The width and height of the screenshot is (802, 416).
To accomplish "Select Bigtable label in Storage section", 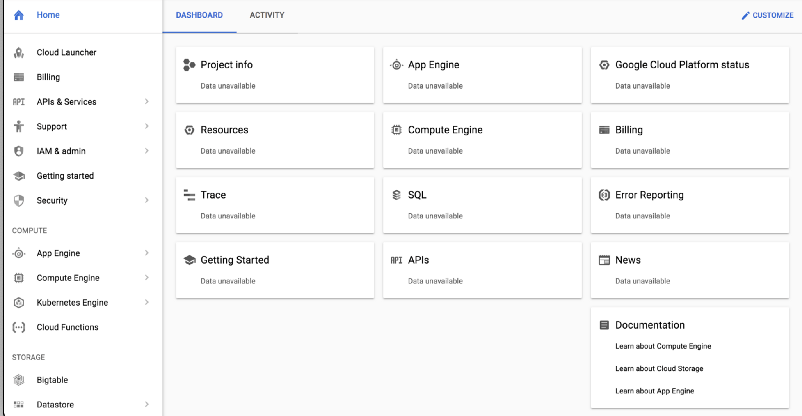I will pos(52,380).
